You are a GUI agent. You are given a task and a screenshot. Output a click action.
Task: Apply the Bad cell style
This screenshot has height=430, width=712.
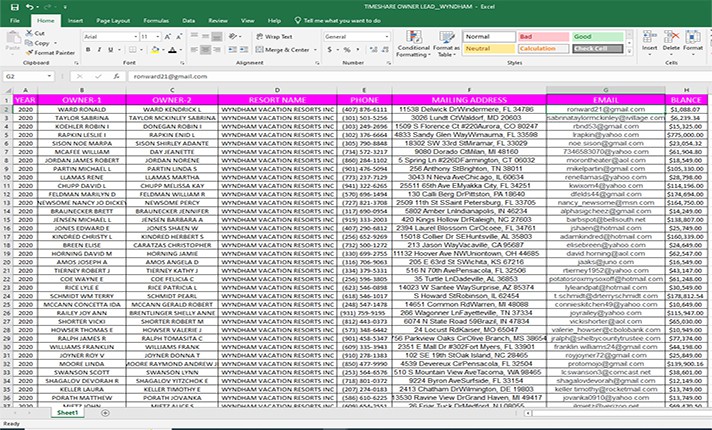click(x=543, y=36)
